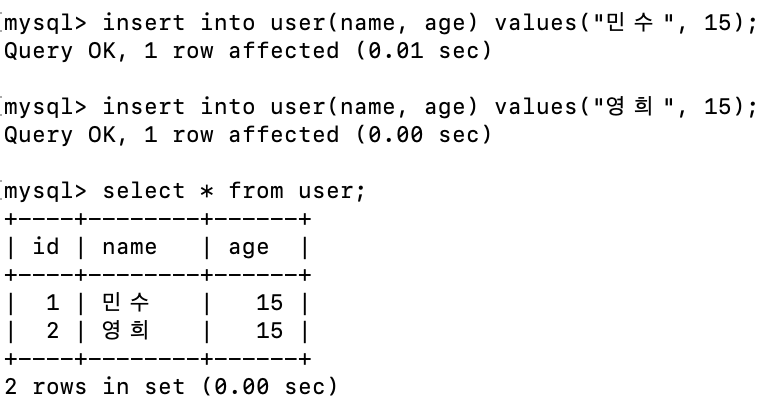The height and width of the screenshot is (406, 782).
Task: Click the third mysql> prompt before select
Action: click(x=45, y=192)
